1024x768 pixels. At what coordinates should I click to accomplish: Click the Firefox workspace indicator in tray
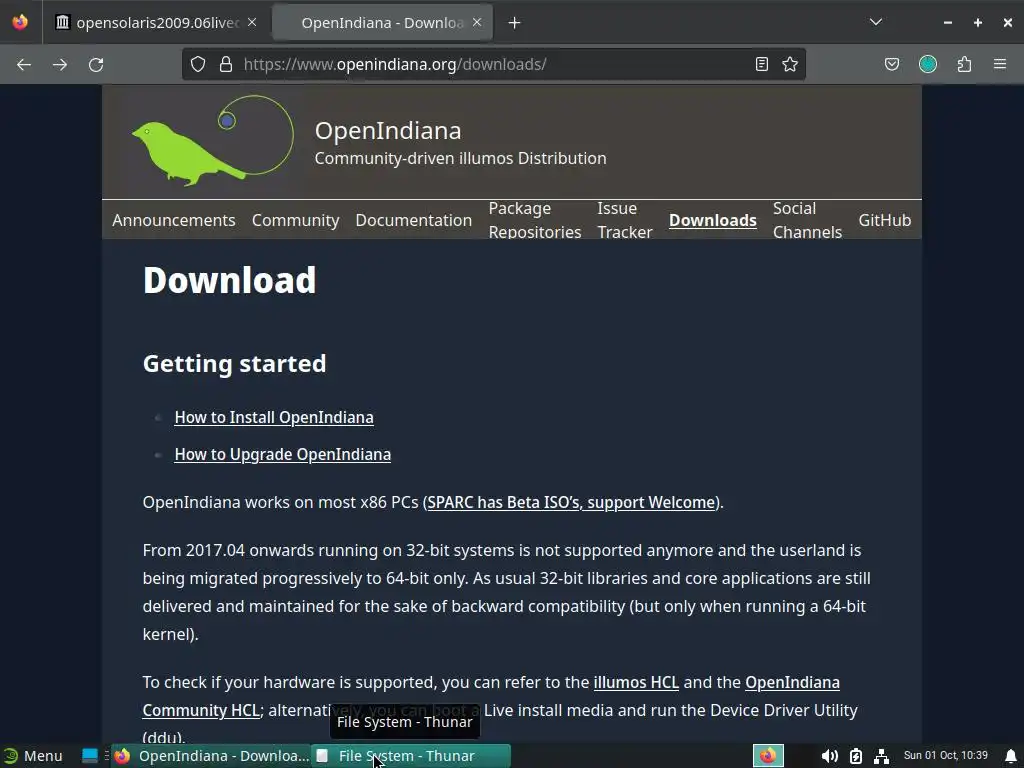click(x=768, y=756)
